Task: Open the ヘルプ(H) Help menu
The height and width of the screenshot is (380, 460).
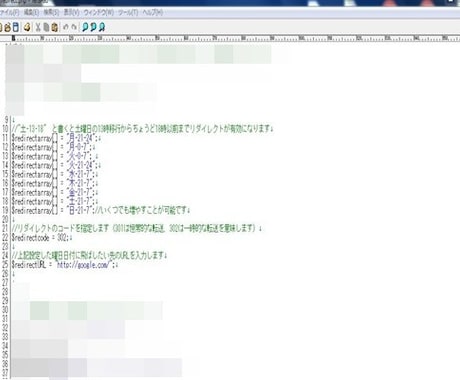Action: [153, 13]
